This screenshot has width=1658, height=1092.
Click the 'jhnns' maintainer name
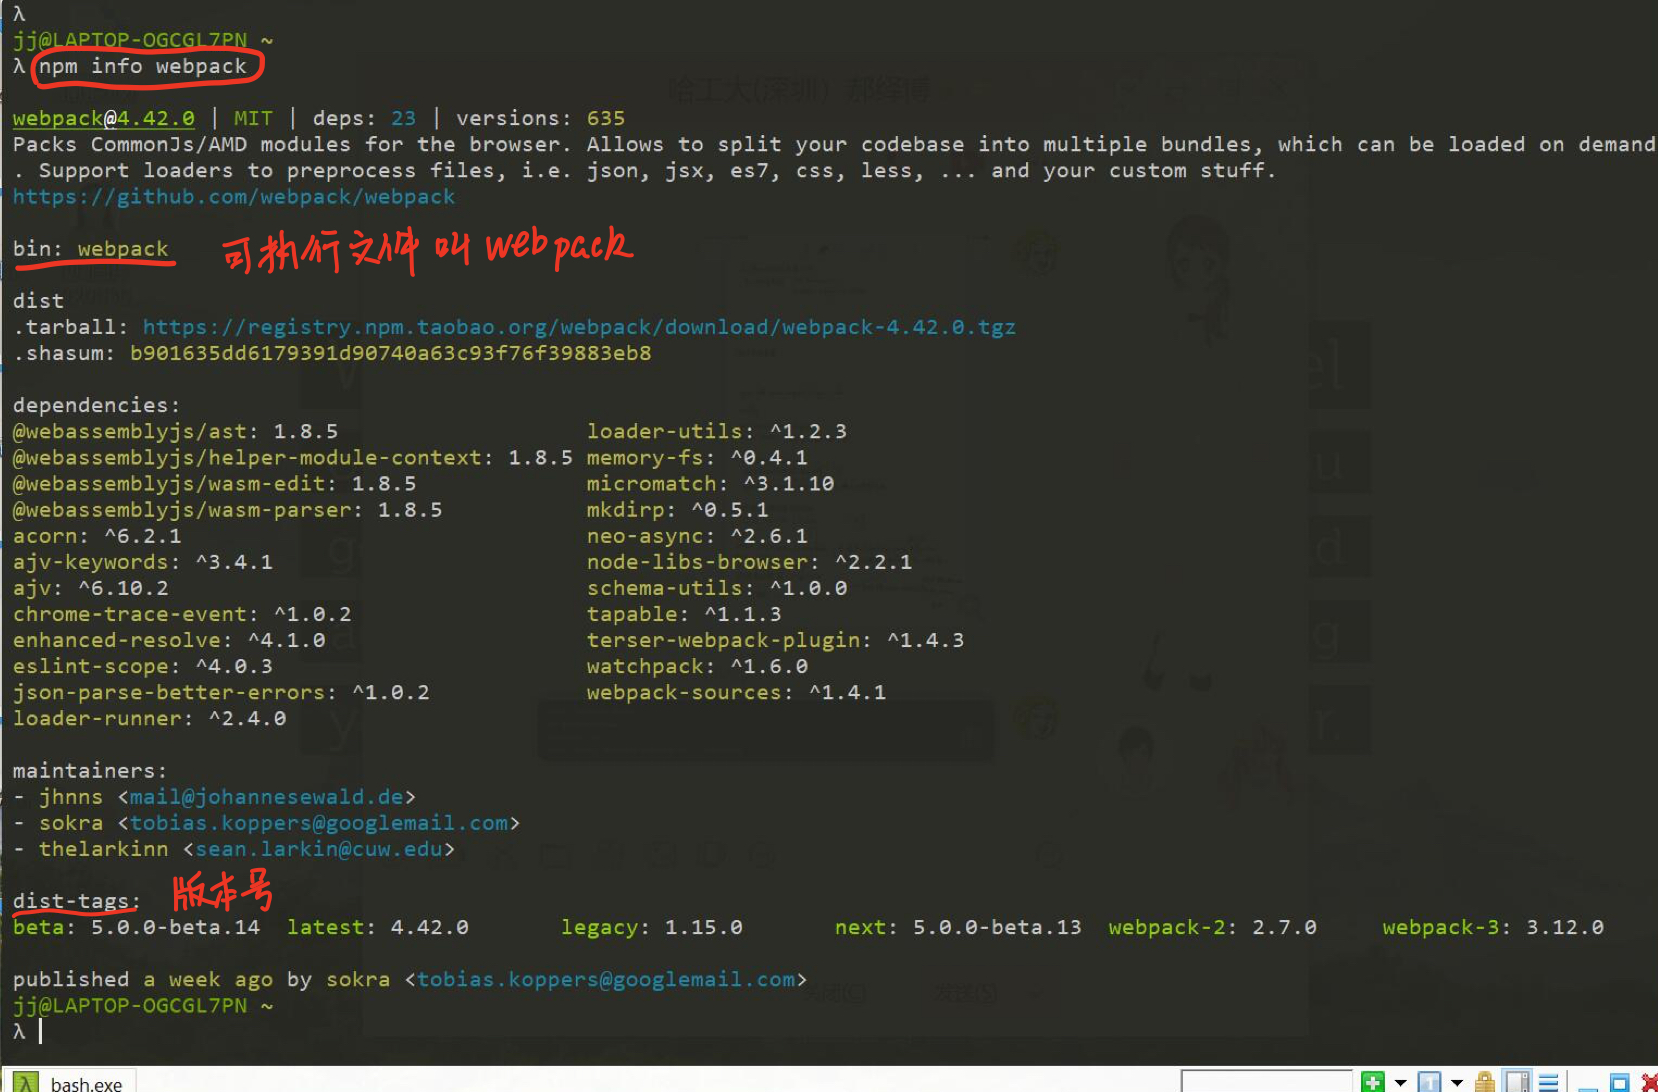(x=71, y=797)
